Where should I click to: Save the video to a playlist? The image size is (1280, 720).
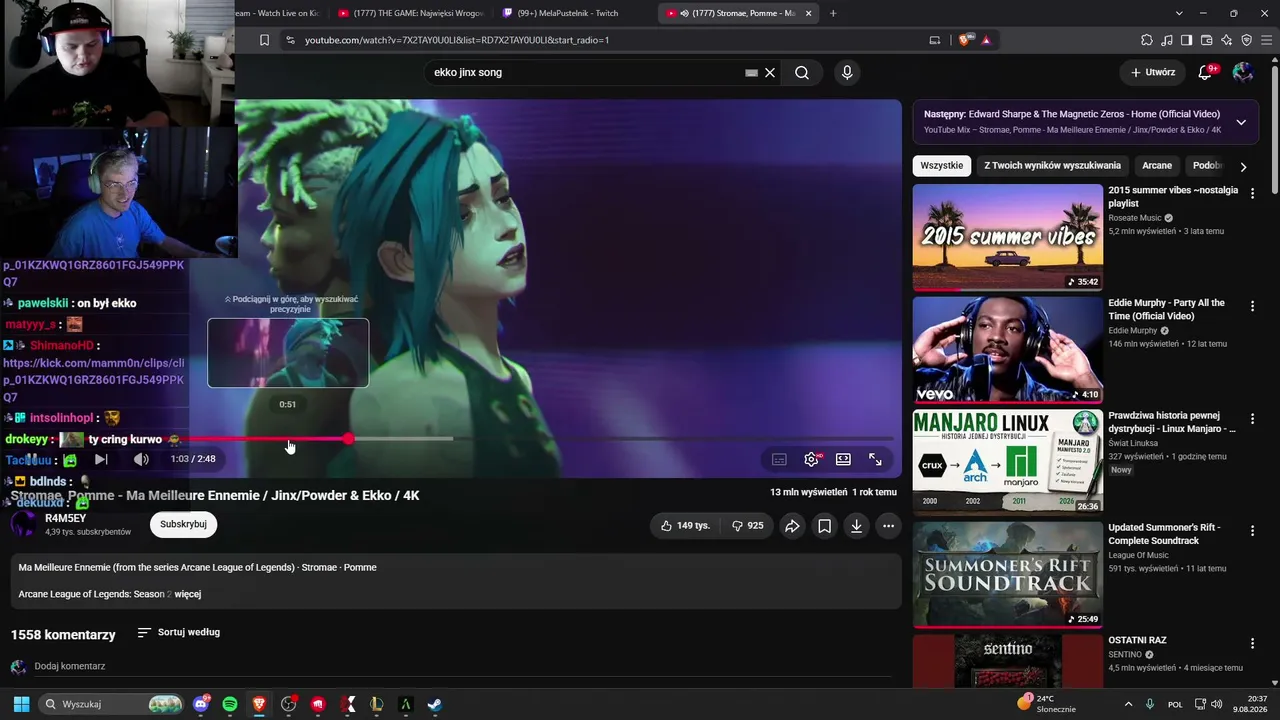pos(824,525)
